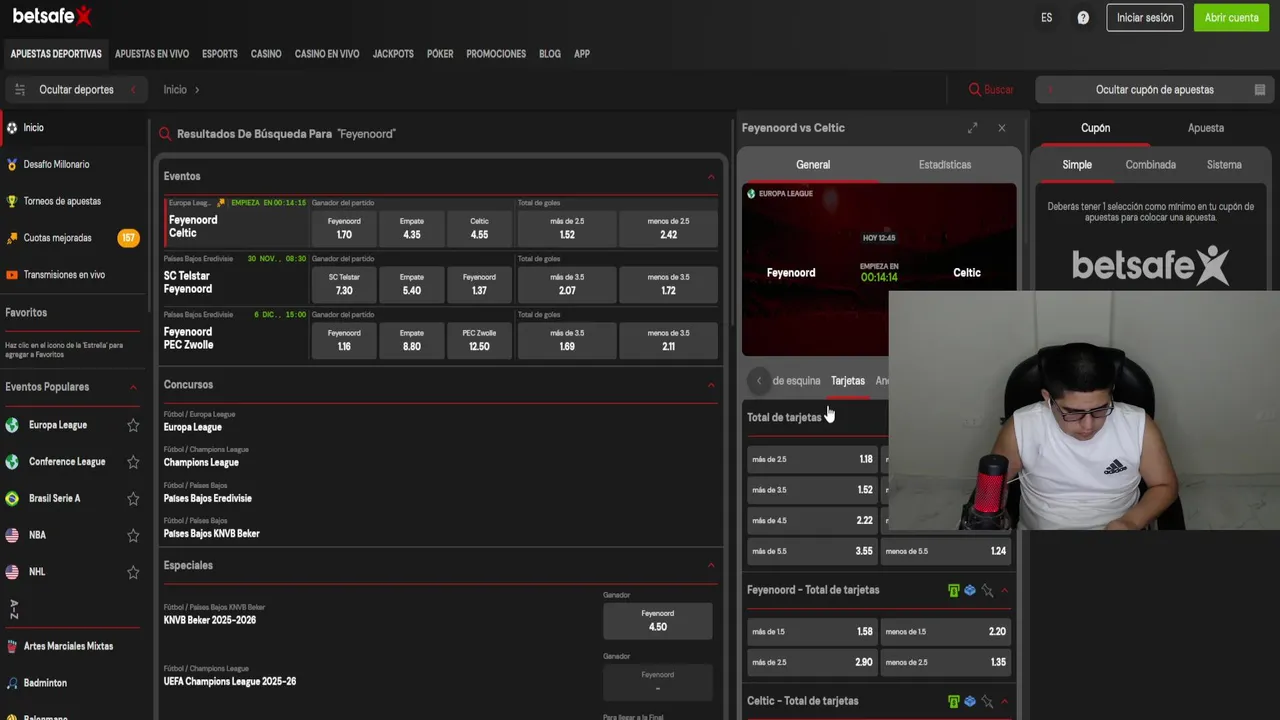Screen dimensions: 1280x720
Task: Click the Badminton sport icon
Action: [x=12, y=683]
